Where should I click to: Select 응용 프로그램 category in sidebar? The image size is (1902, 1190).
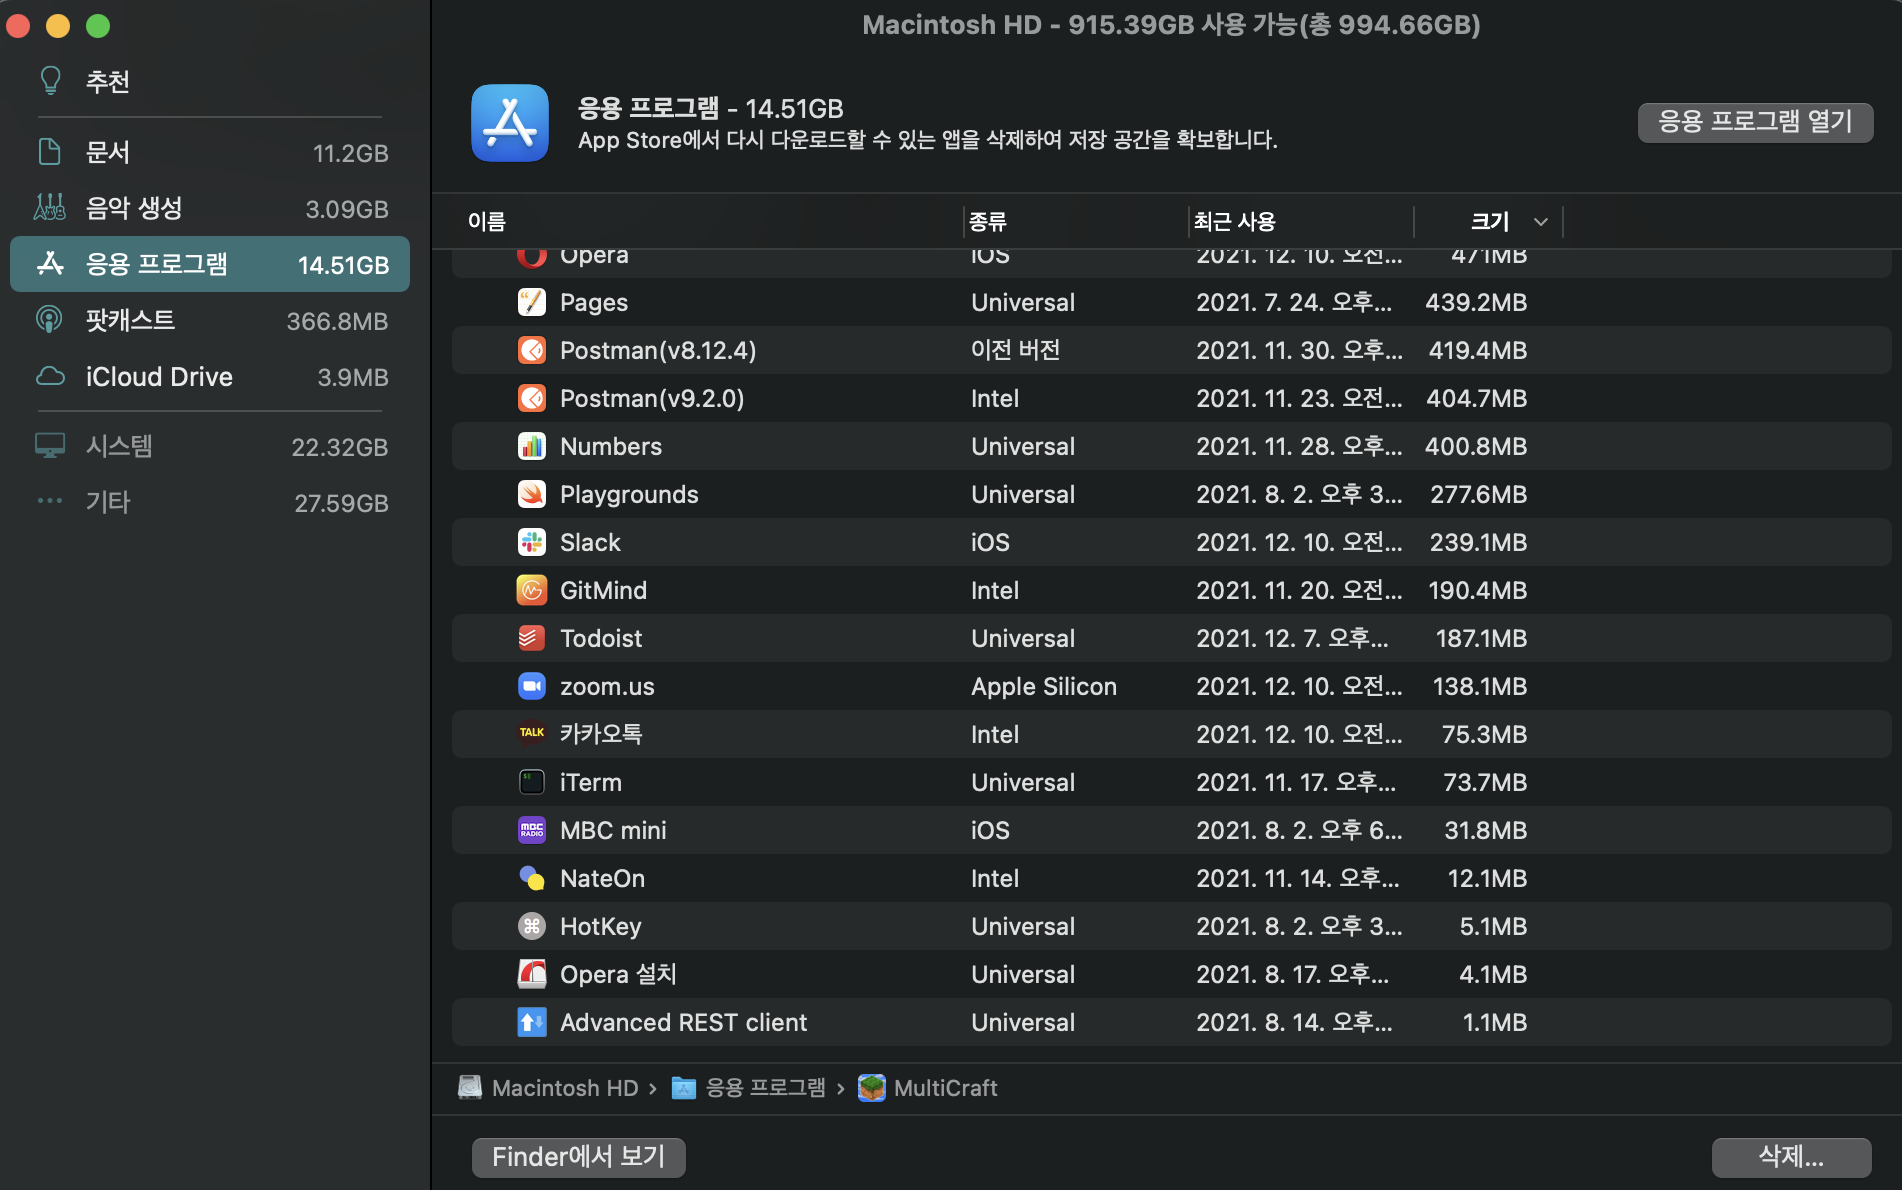pyautogui.click(x=210, y=264)
